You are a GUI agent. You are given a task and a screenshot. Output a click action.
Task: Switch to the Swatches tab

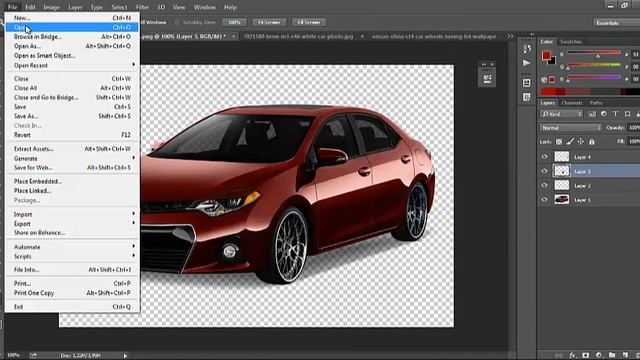(x=571, y=42)
